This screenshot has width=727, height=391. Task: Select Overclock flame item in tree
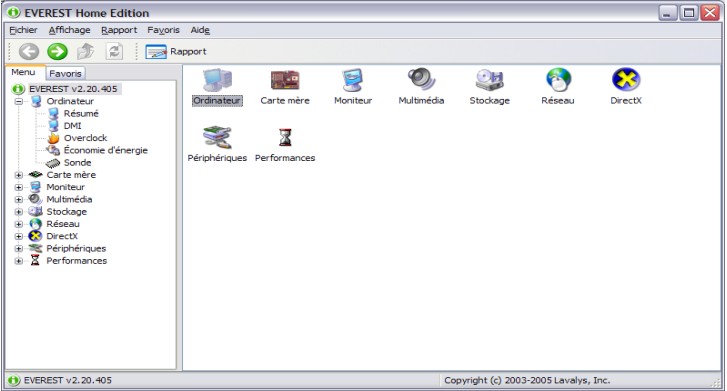85,138
